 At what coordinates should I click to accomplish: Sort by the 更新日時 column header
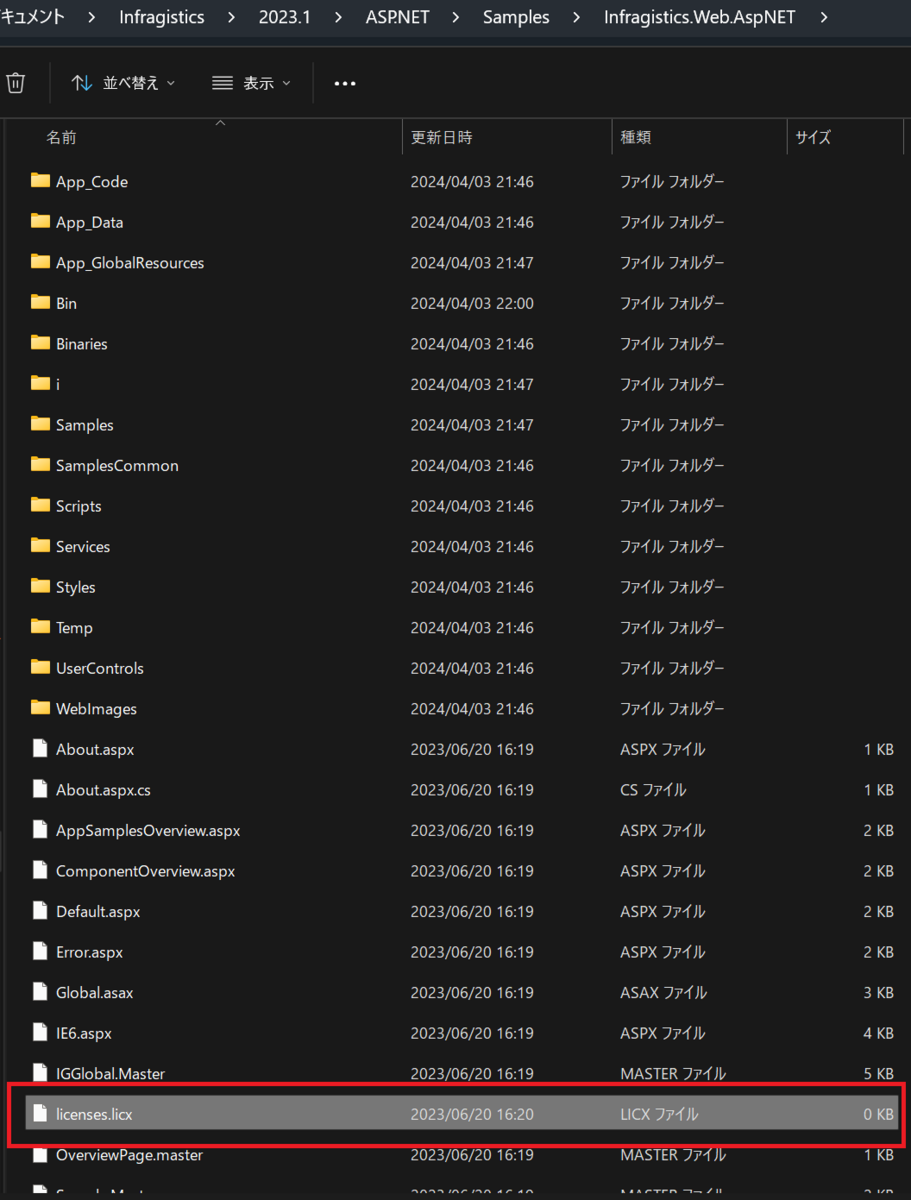pyautogui.click(x=441, y=138)
